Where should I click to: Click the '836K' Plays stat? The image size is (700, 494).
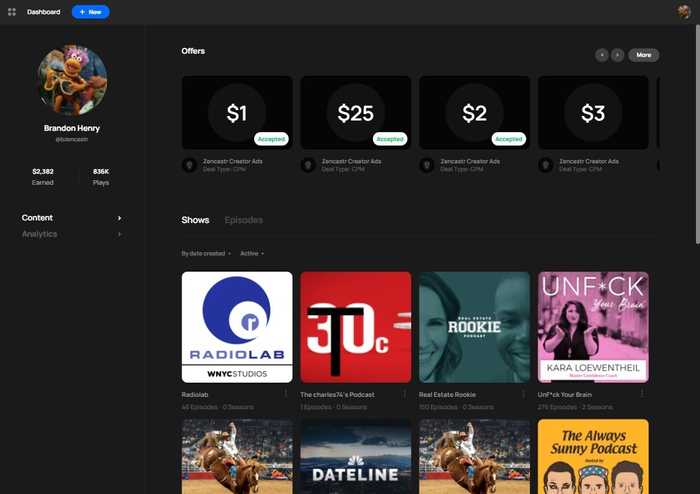click(101, 171)
